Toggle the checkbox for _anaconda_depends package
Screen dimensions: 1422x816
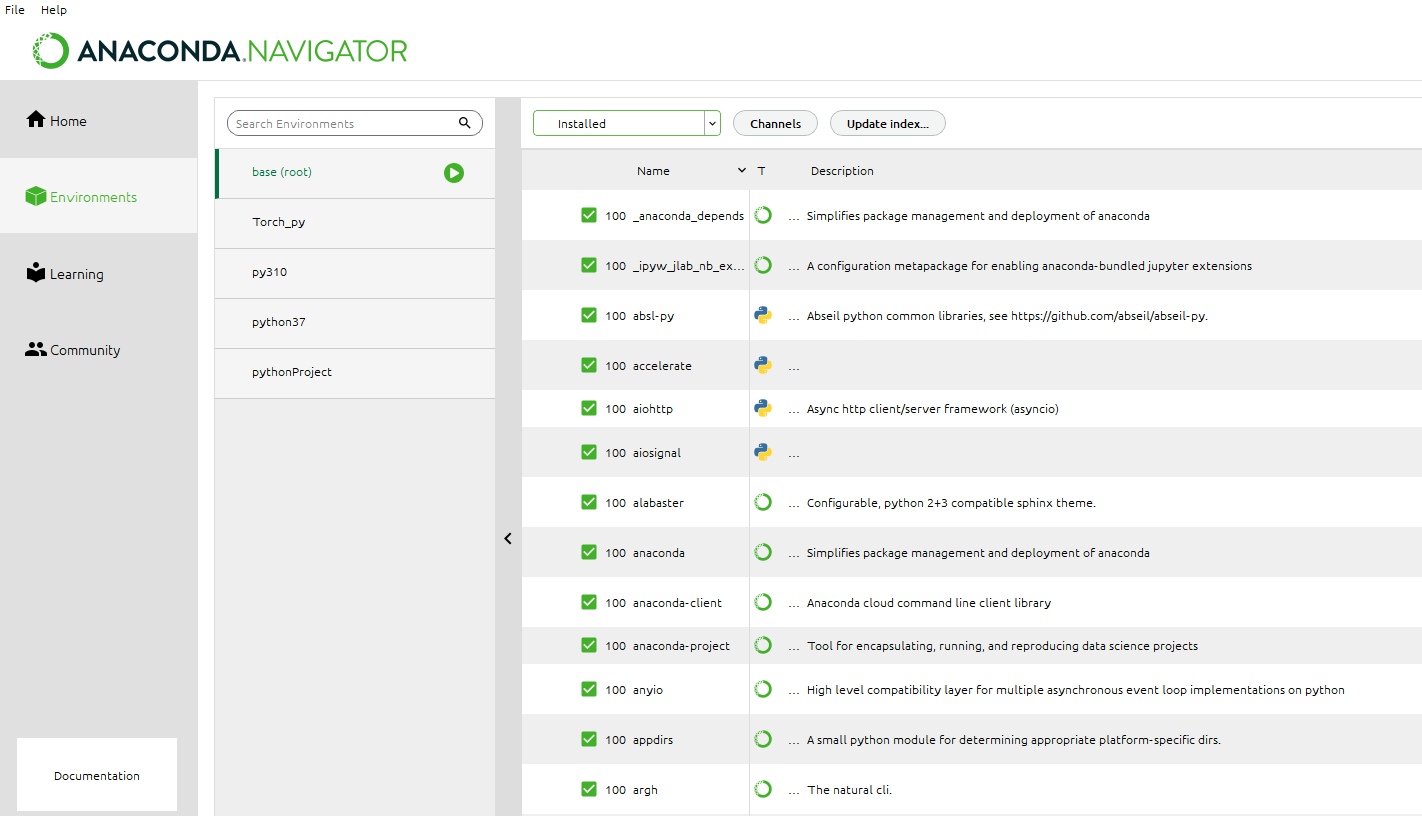(x=589, y=215)
